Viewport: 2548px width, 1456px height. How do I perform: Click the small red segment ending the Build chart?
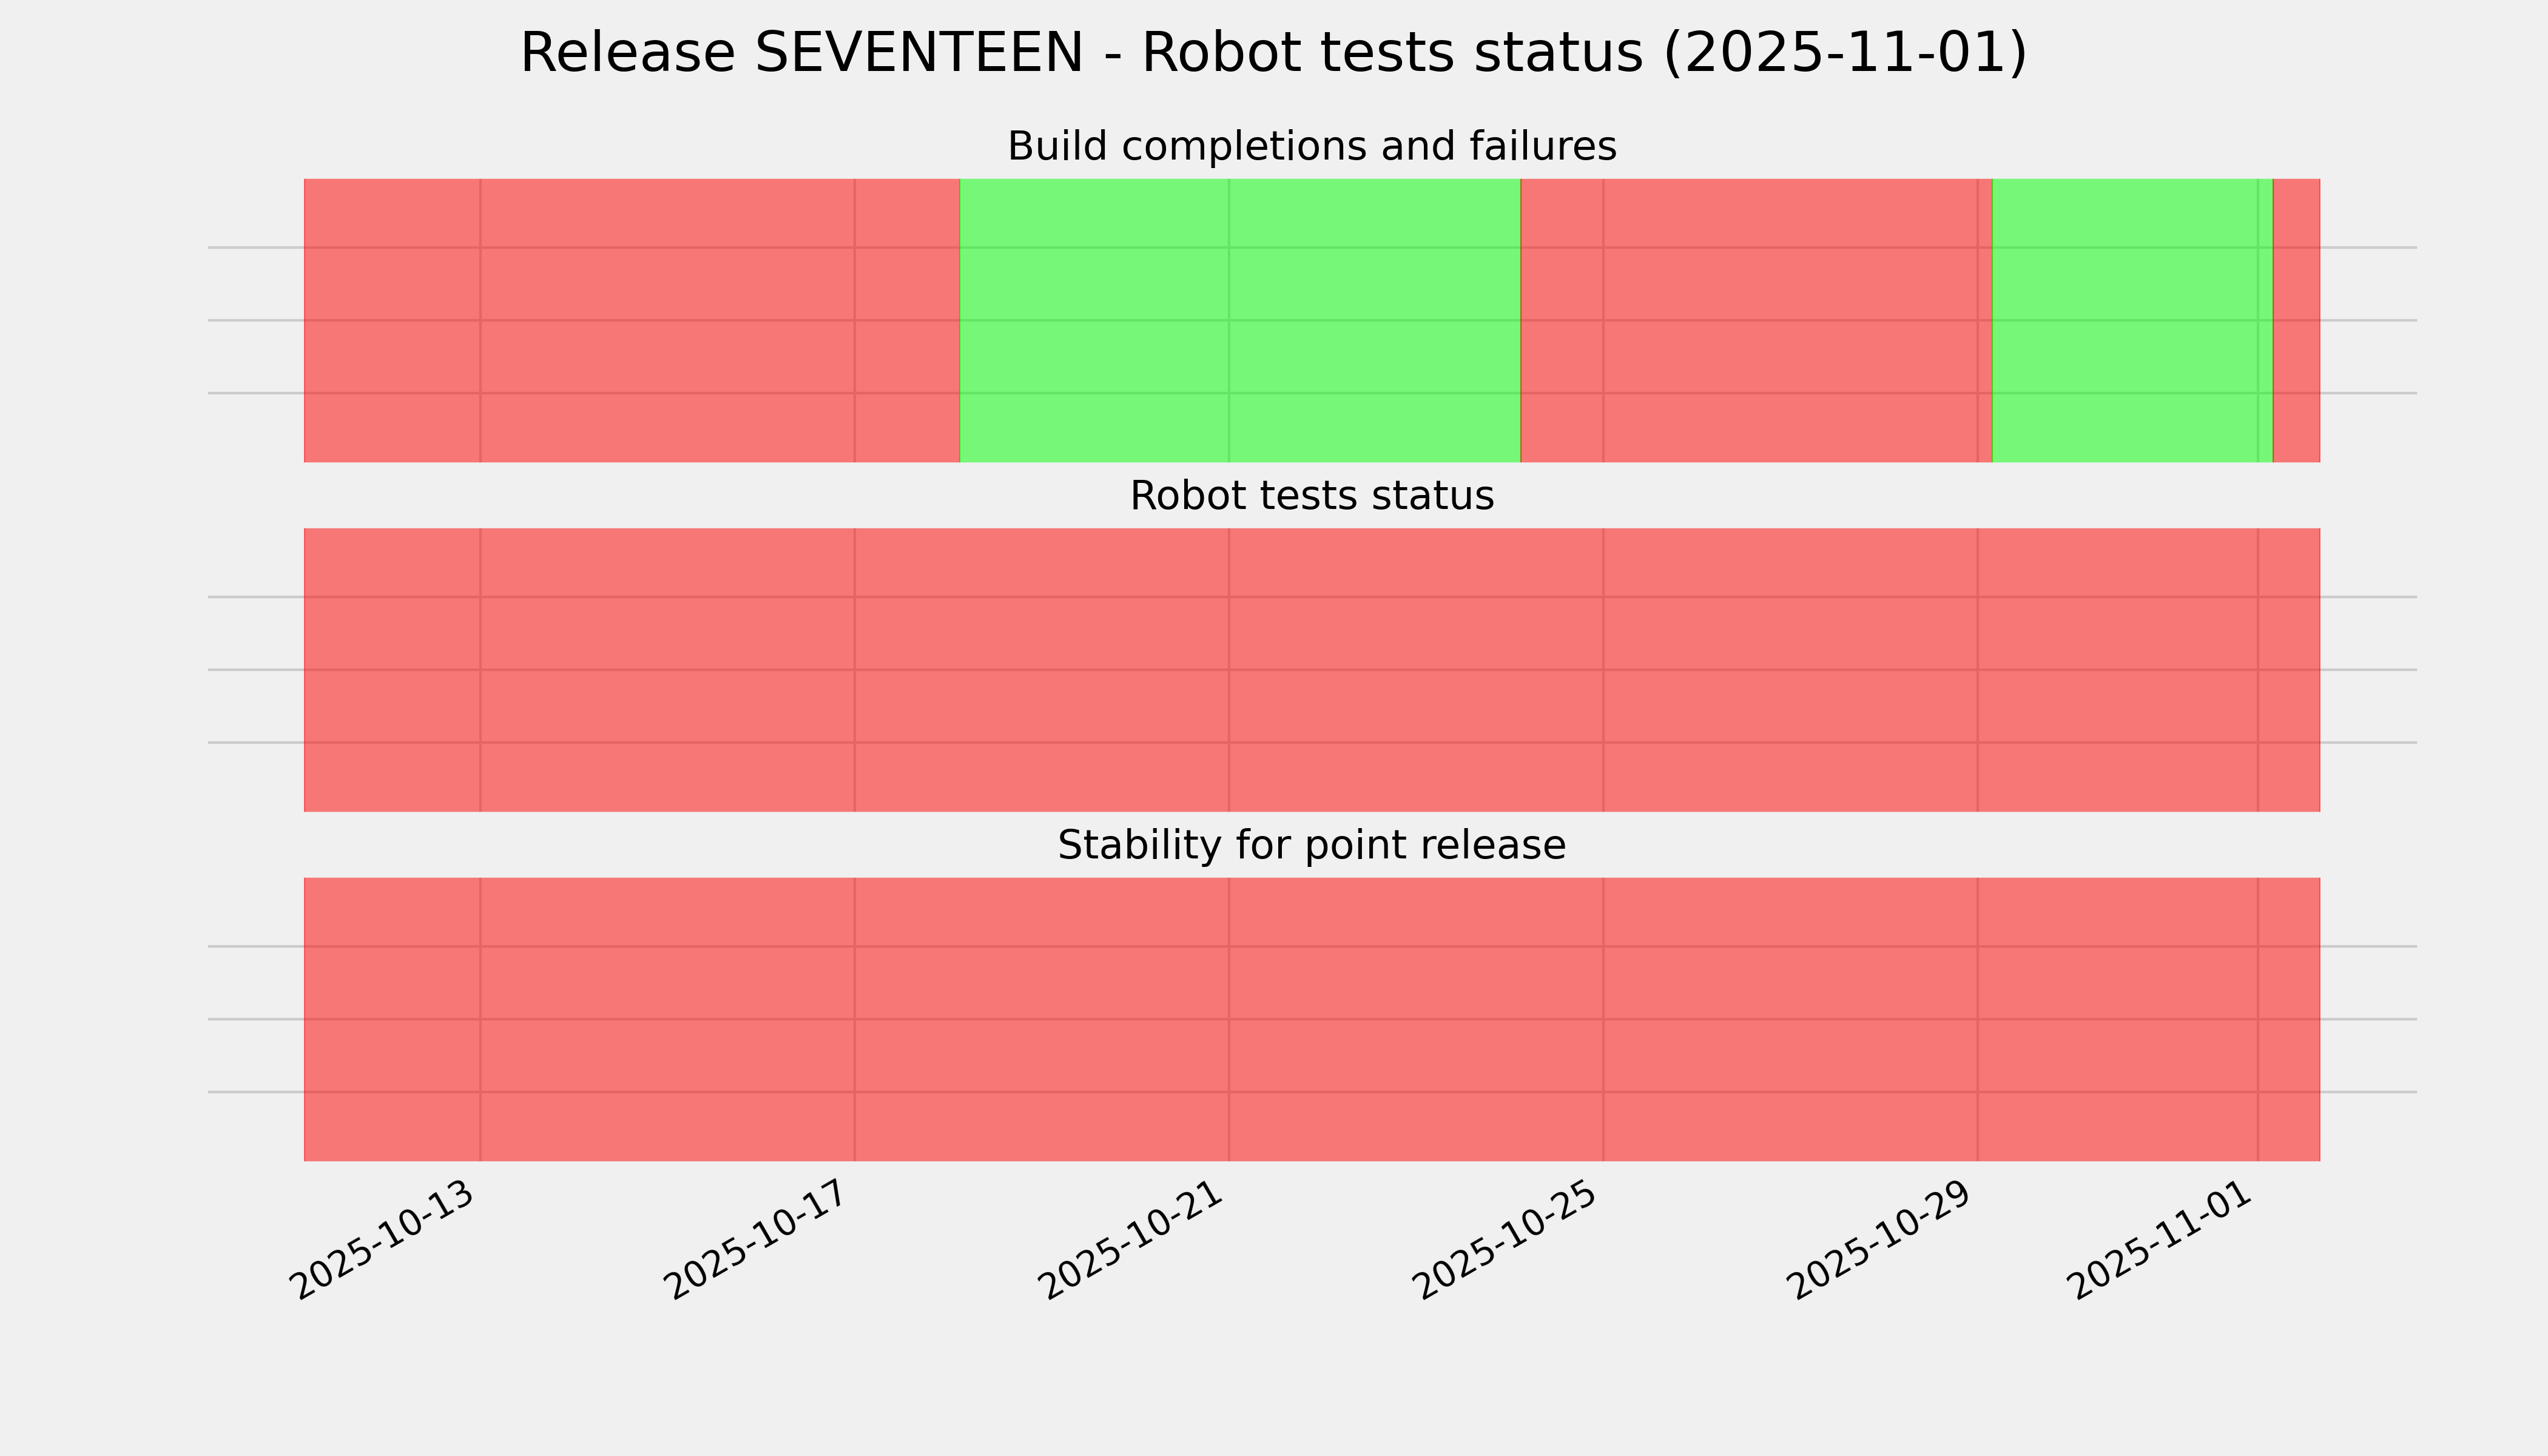(x=2297, y=320)
